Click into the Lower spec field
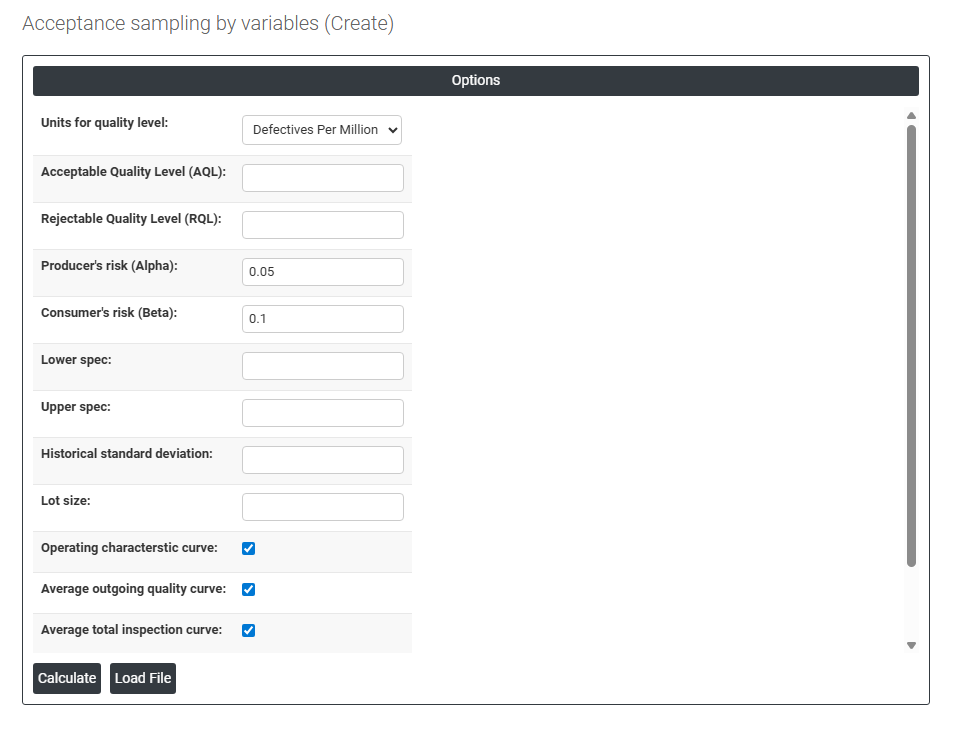The height and width of the screenshot is (753, 975). (x=322, y=366)
